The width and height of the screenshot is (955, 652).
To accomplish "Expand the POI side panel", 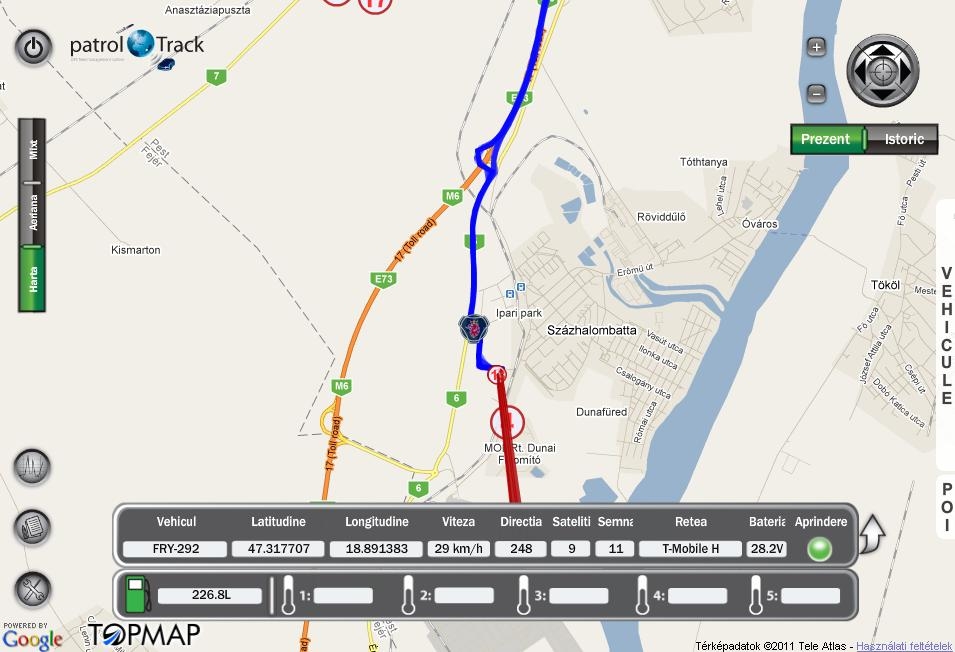I will 946,507.
